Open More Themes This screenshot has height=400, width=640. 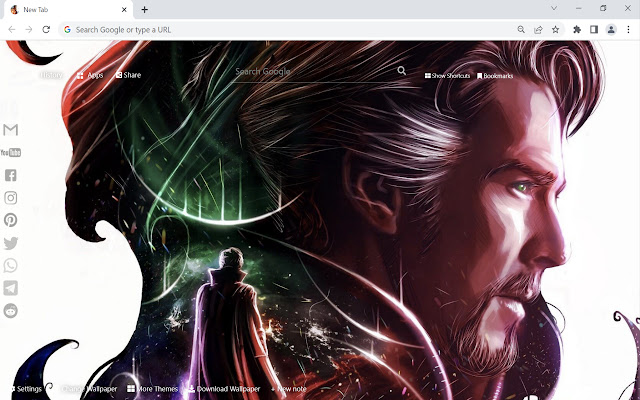152,389
